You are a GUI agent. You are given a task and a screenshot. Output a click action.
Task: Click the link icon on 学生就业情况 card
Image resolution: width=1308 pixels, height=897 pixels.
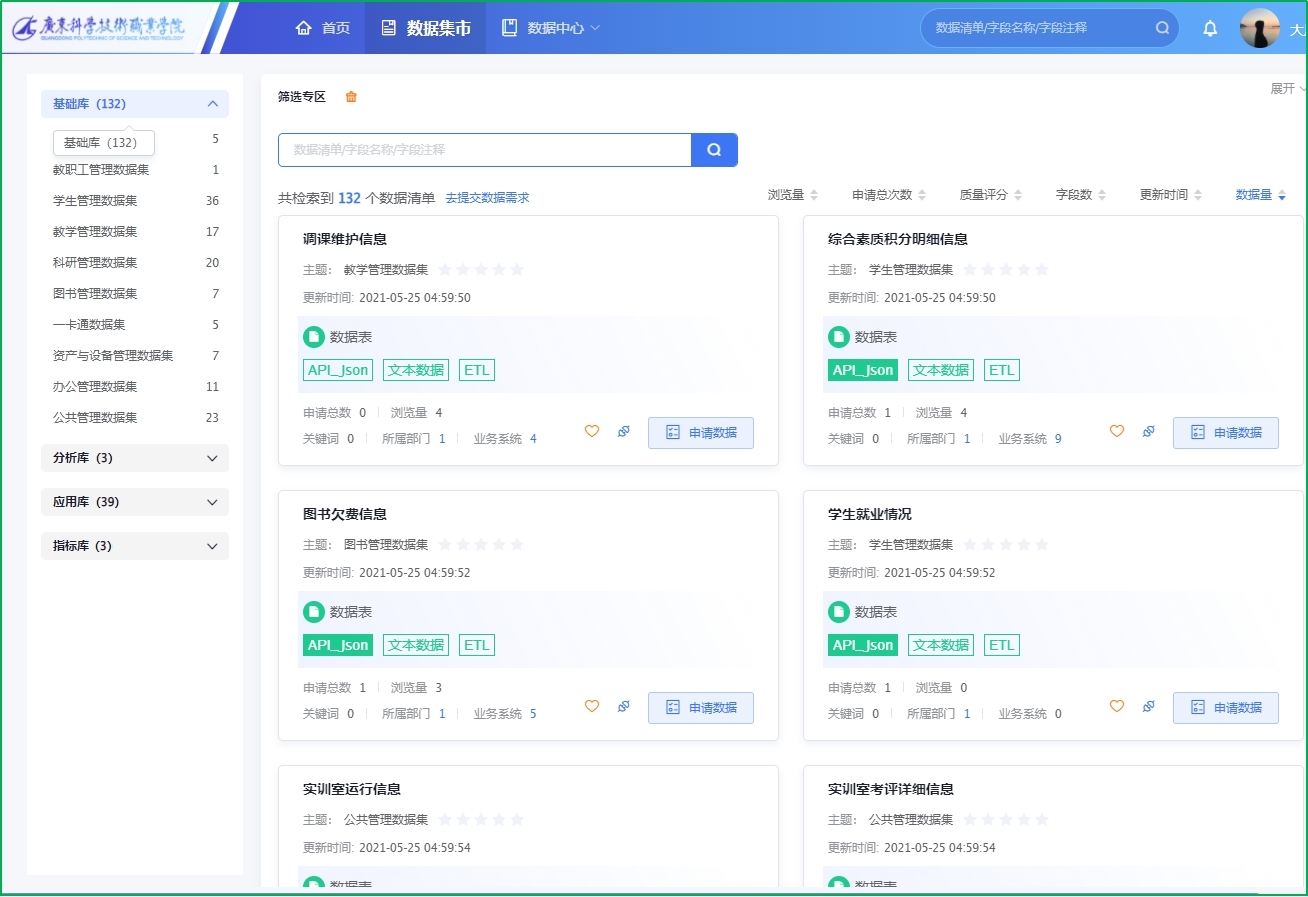(1149, 706)
